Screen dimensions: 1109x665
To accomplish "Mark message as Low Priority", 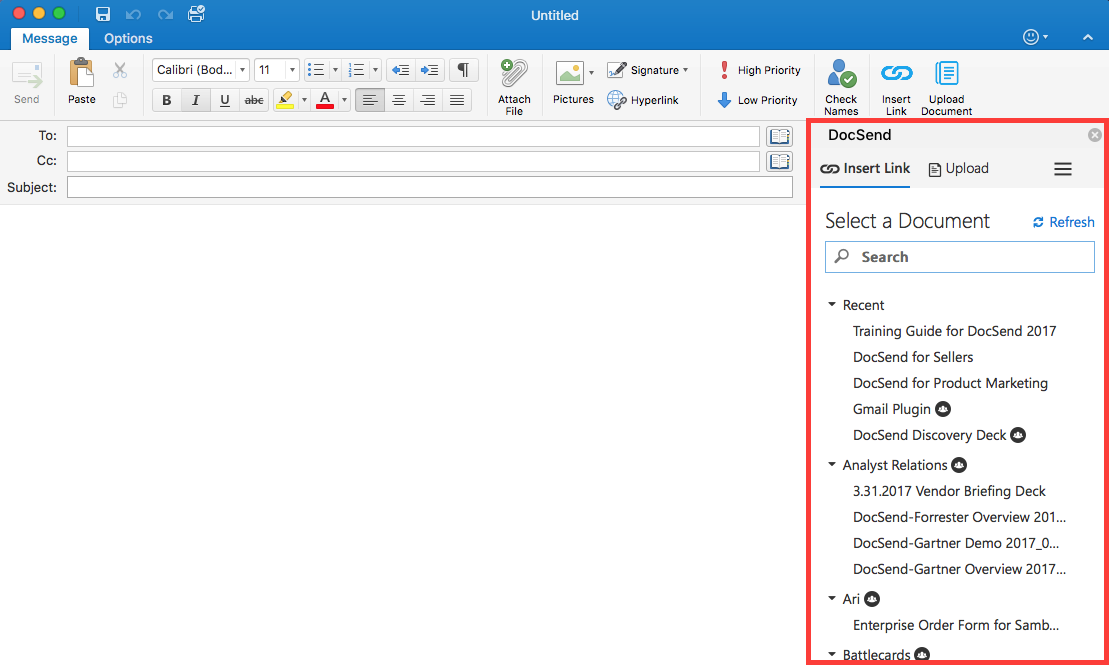I will 757,100.
